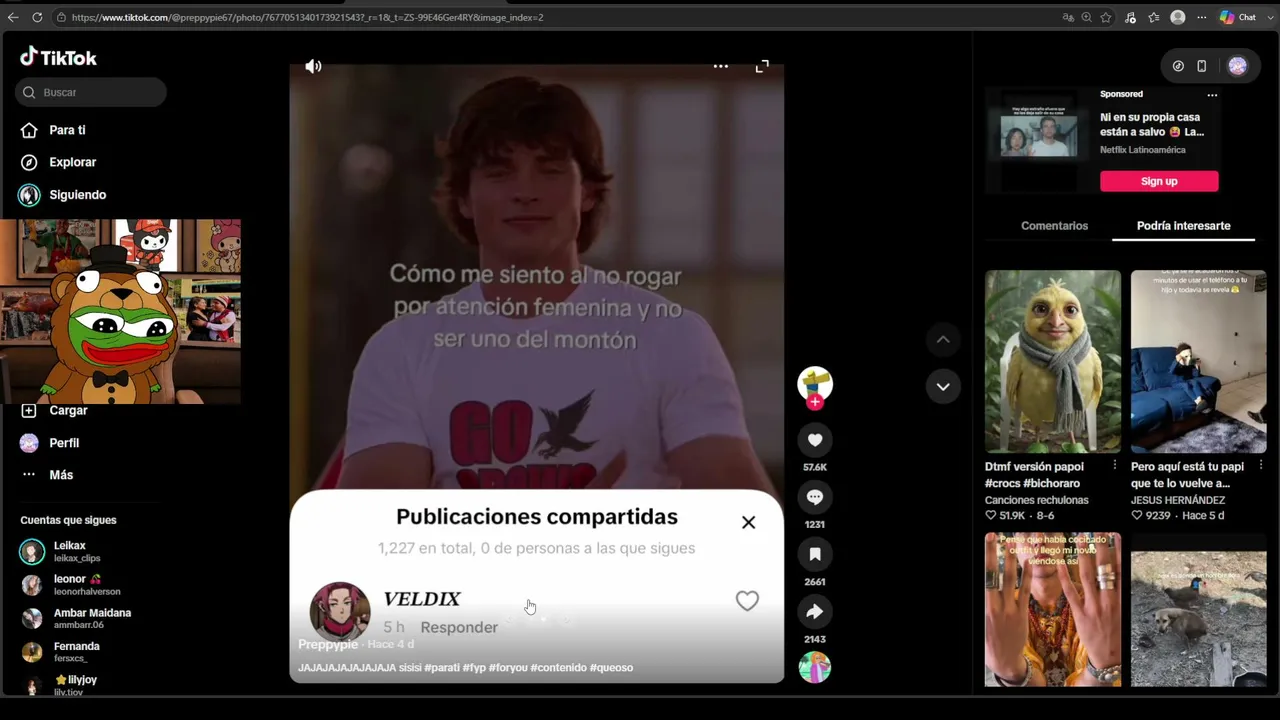This screenshot has width=1280, height=720.
Task: Click the Sign up button on the ad
Action: [x=1159, y=181]
